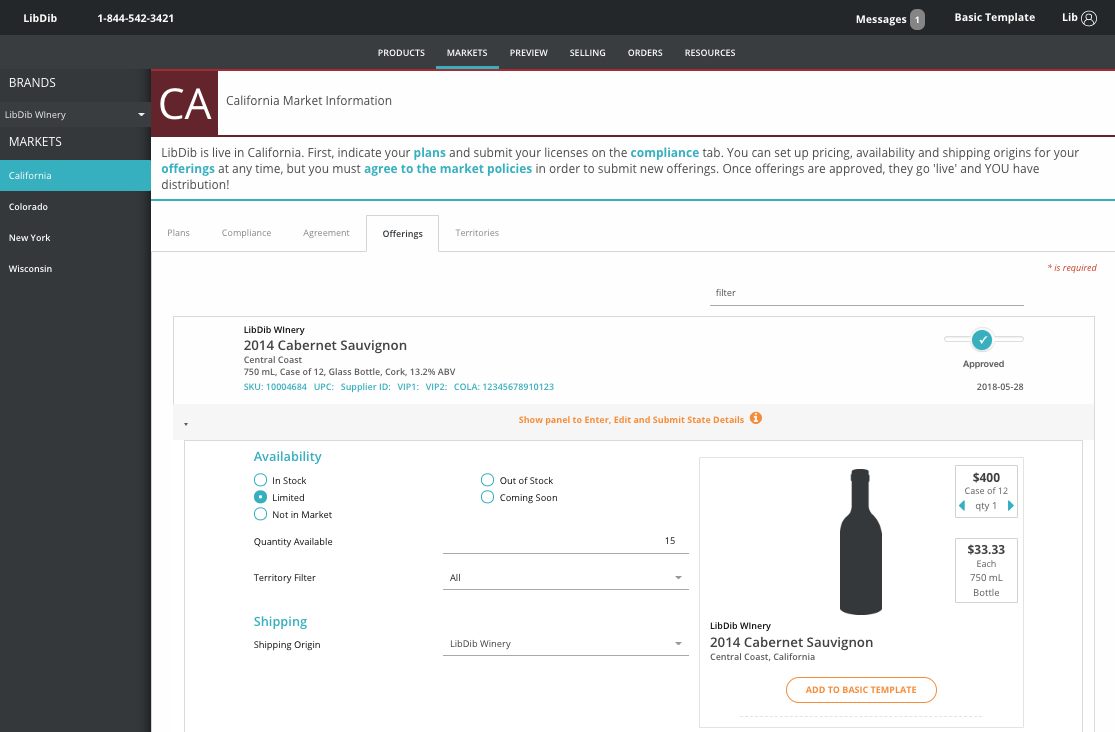Increase case quantity with right arrow

[1010, 506]
